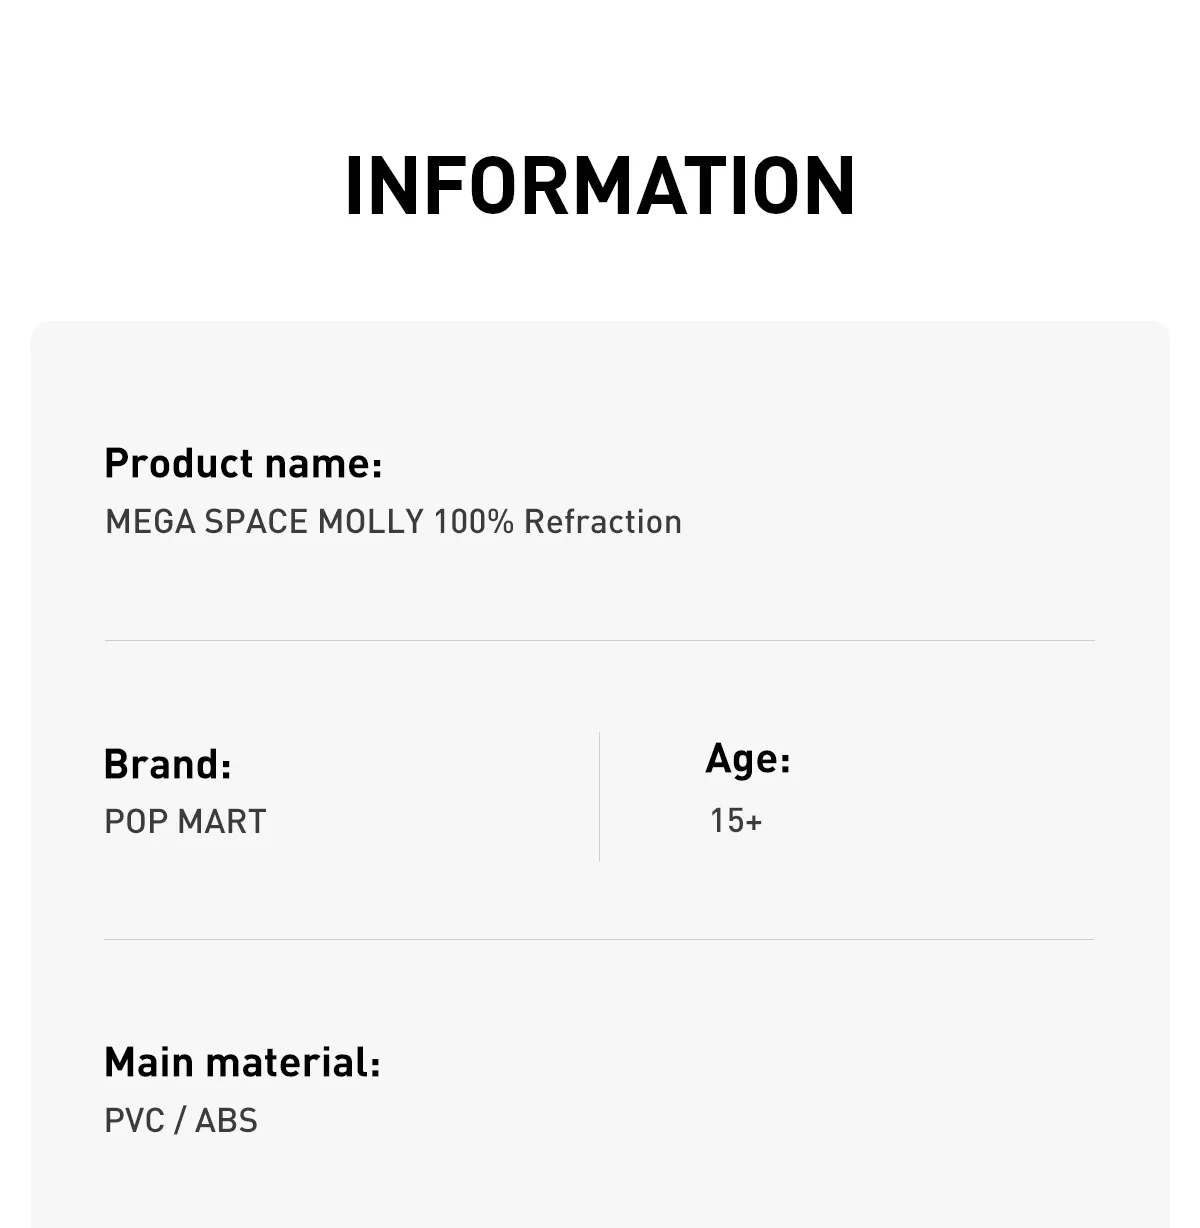Click the word POP under Brand

pyautogui.click(x=136, y=822)
